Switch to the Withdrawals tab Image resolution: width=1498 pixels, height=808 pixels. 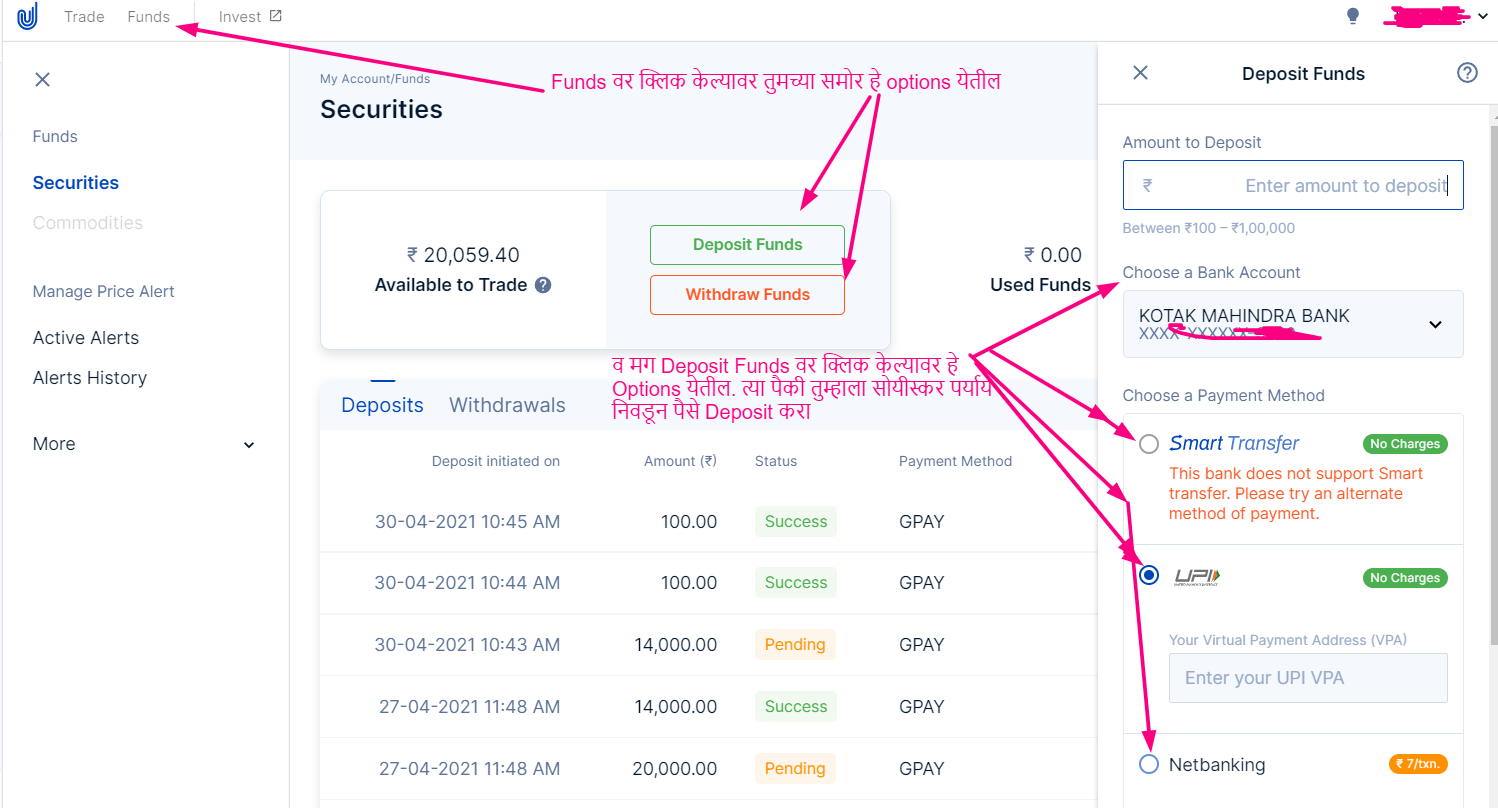point(507,405)
